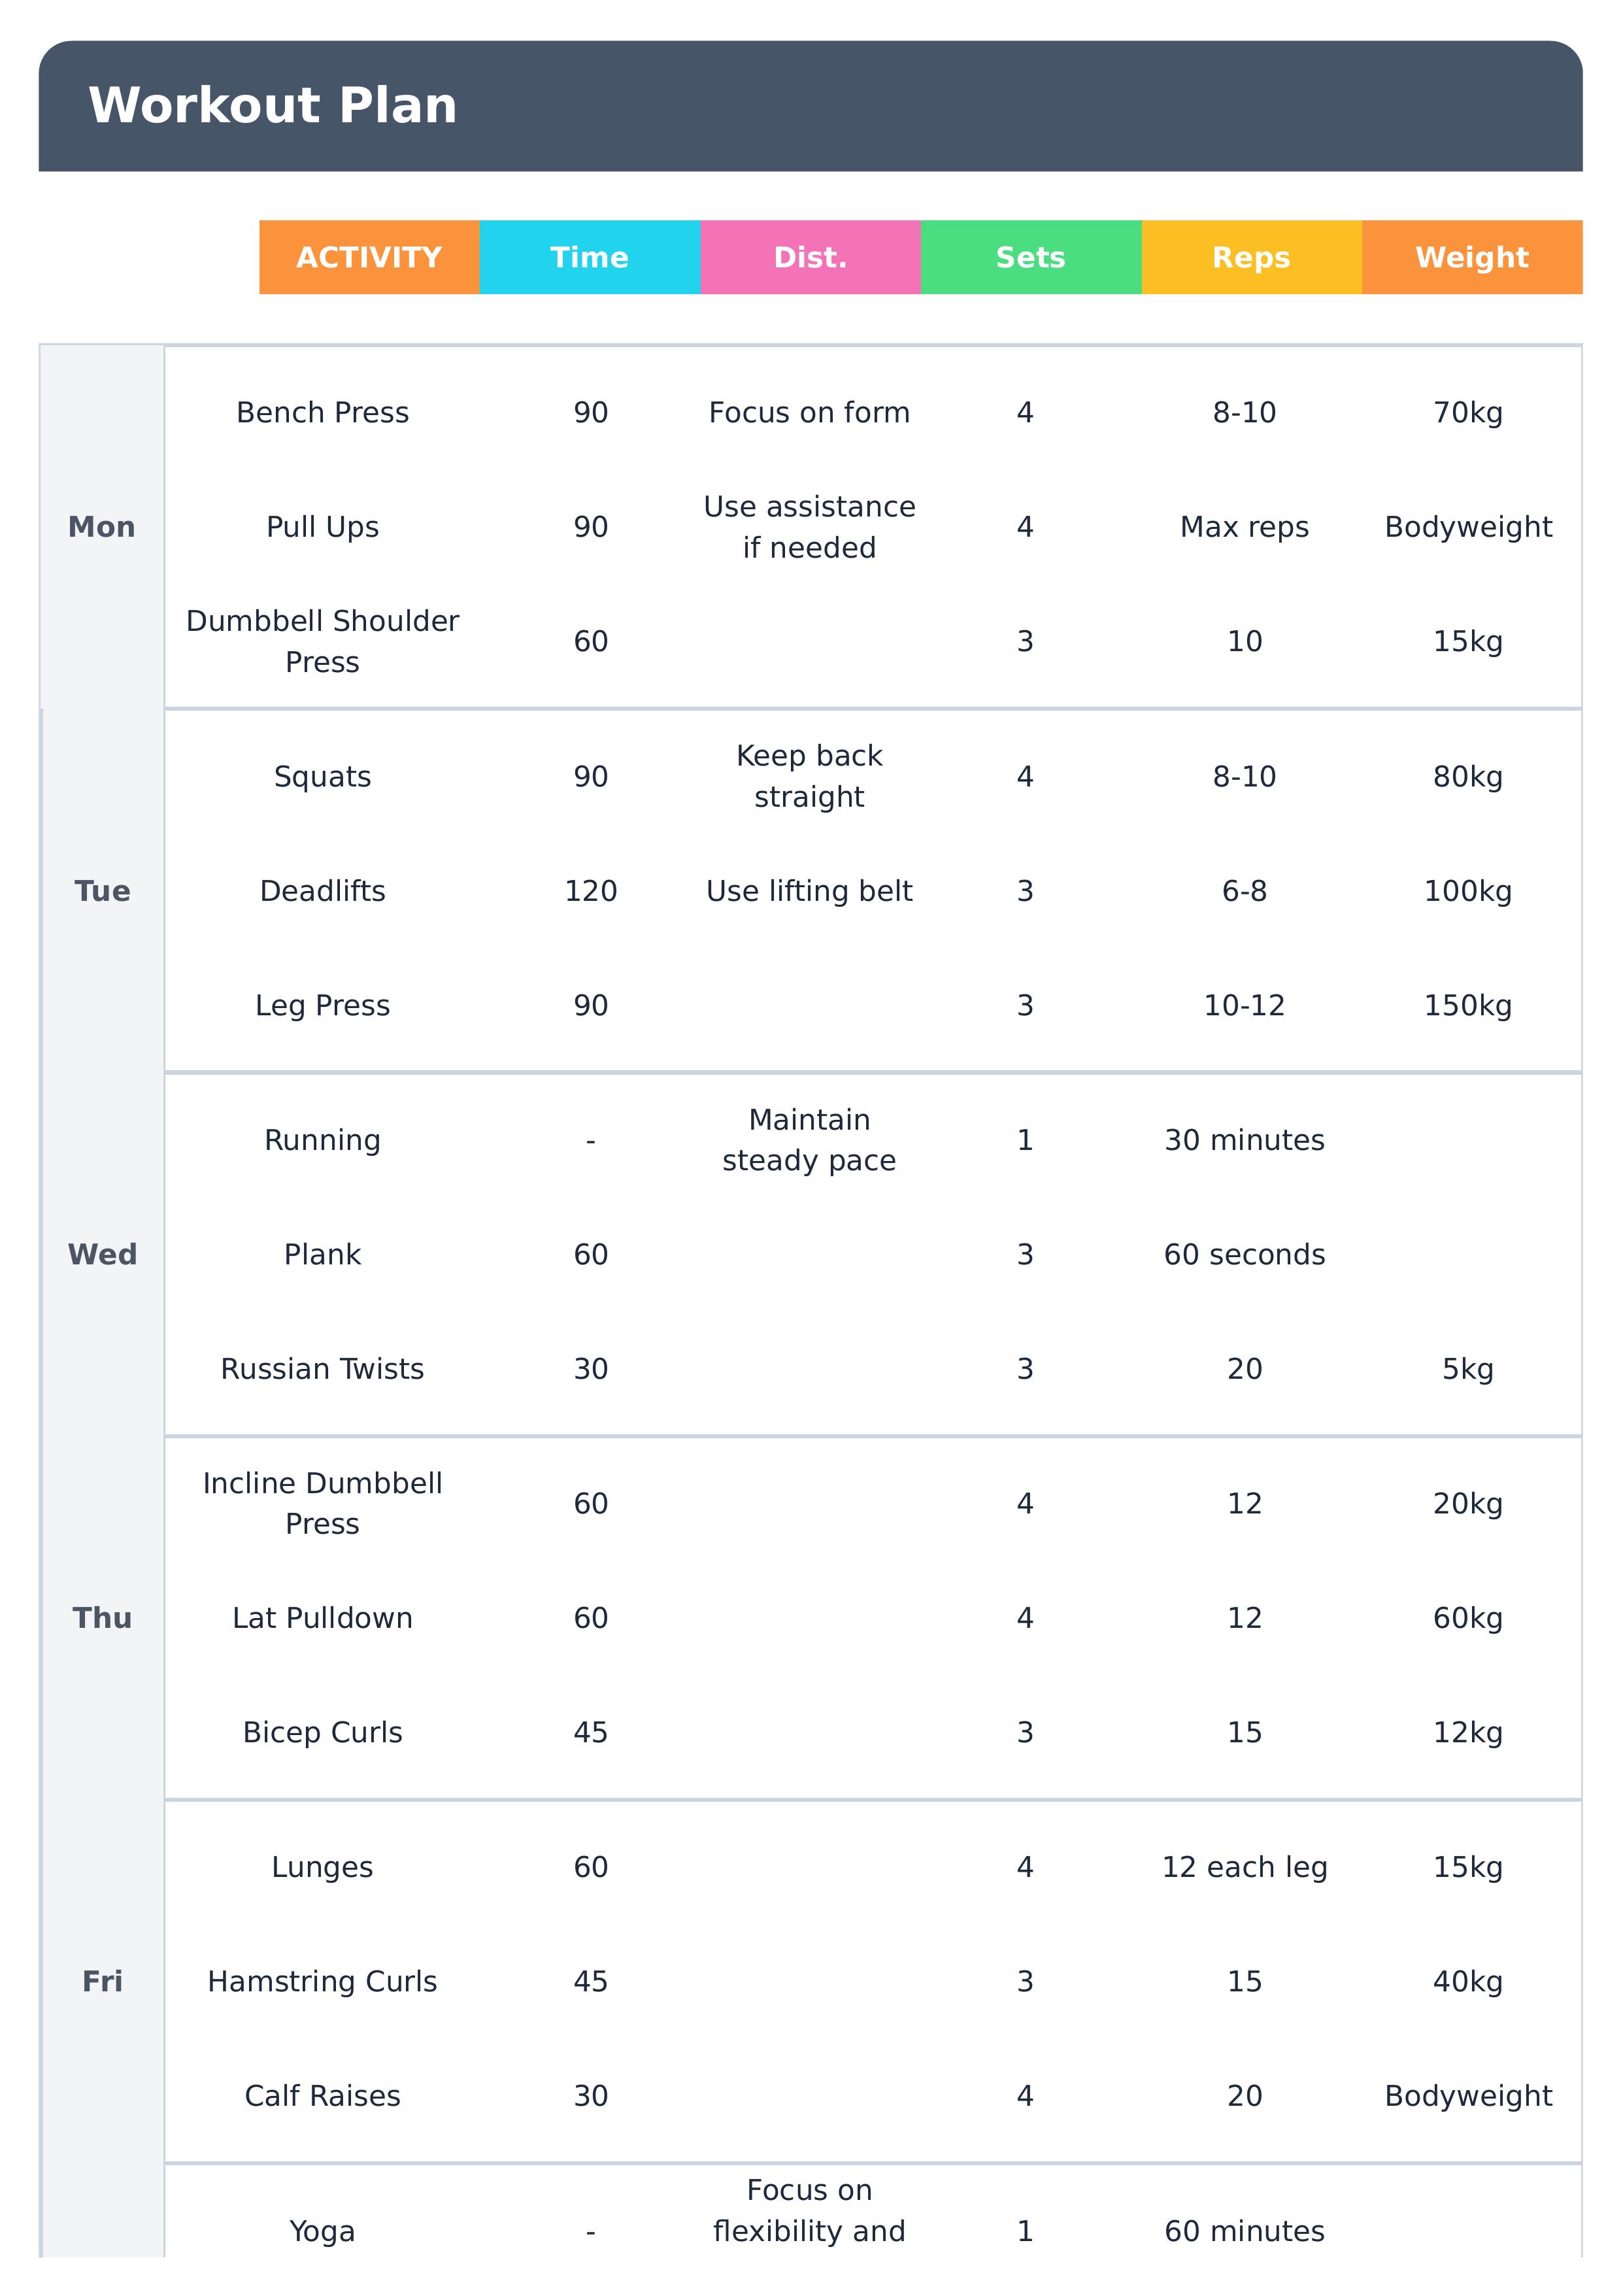The image size is (1623, 2296).
Task: Select the Mon day label
Action: [102, 527]
